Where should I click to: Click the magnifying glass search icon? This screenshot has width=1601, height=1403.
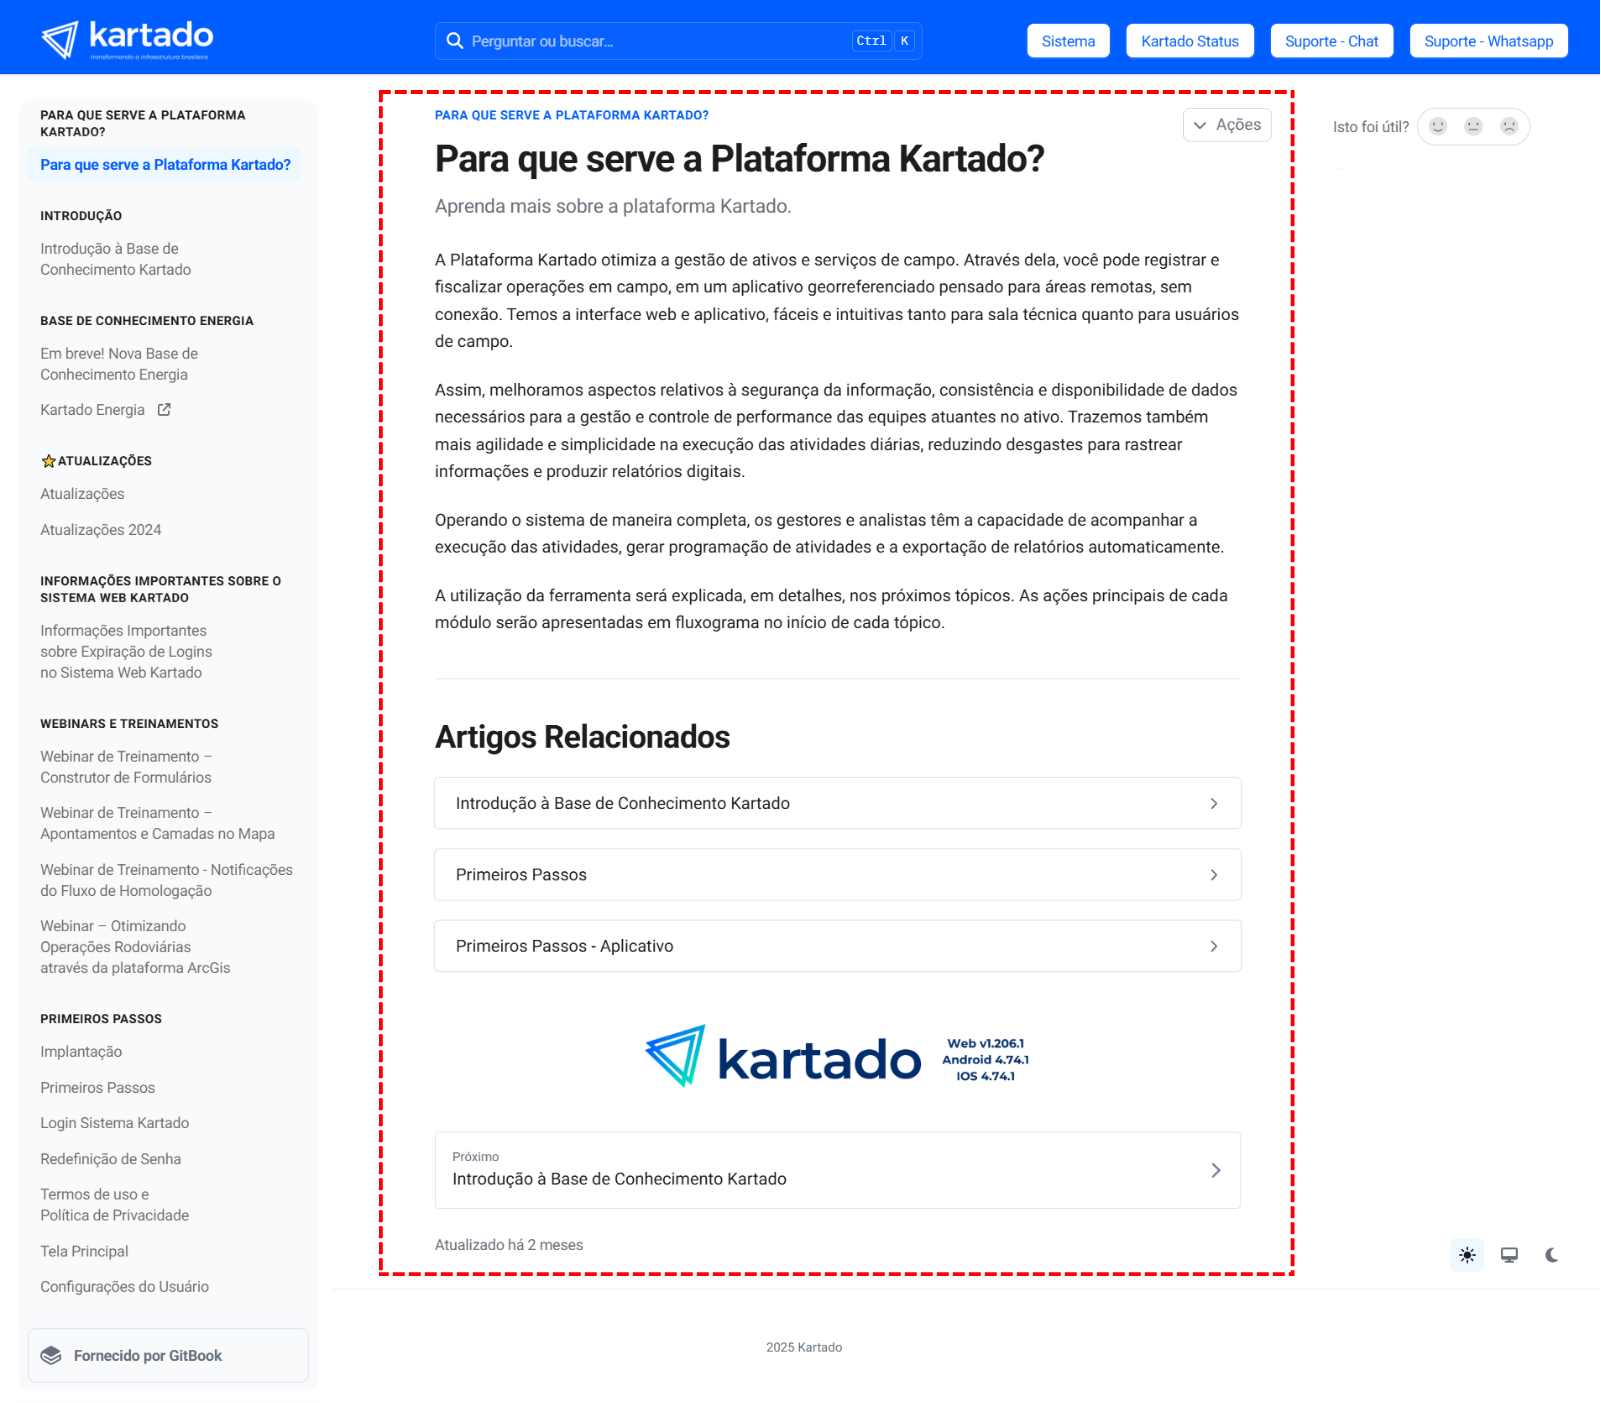pyautogui.click(x=455, y=41)
